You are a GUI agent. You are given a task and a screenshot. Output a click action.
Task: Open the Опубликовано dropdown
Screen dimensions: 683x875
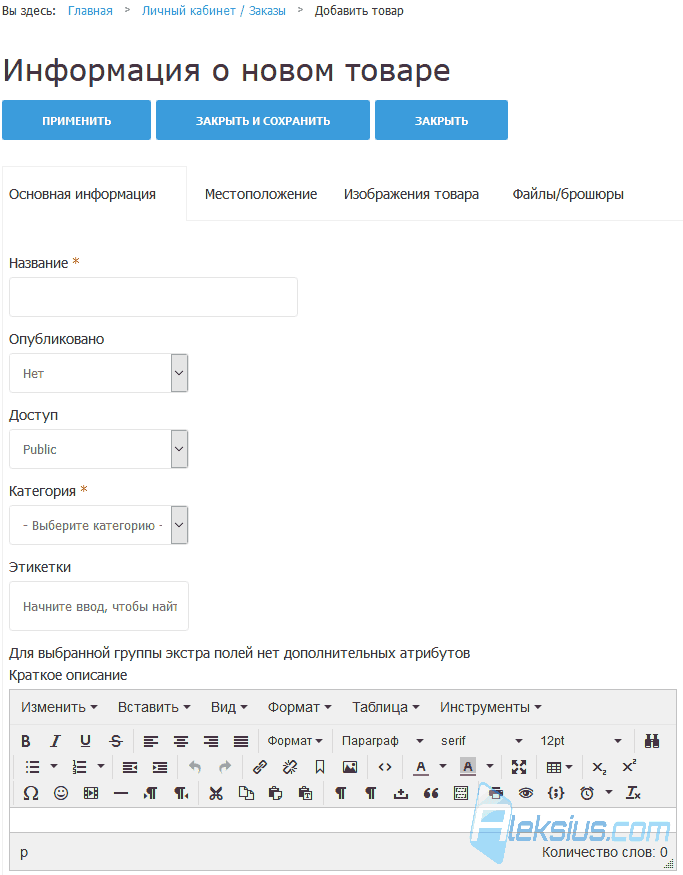[x=98, y=373]
